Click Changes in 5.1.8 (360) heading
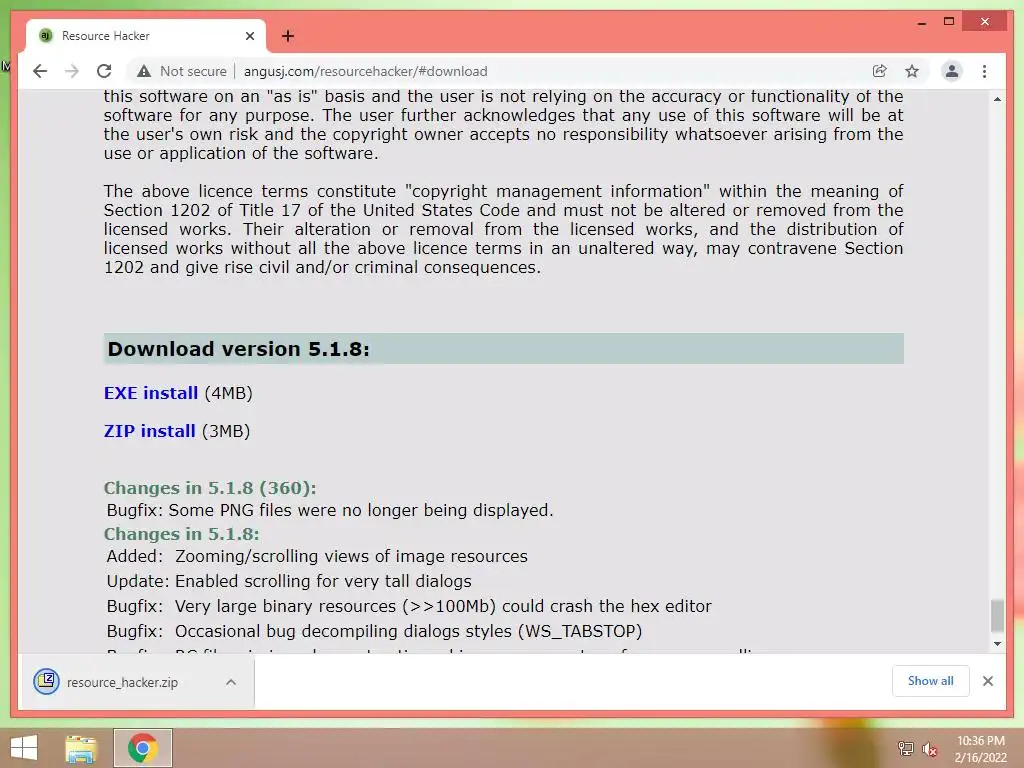Screen dimensions: 1024x768 [210, 488]
